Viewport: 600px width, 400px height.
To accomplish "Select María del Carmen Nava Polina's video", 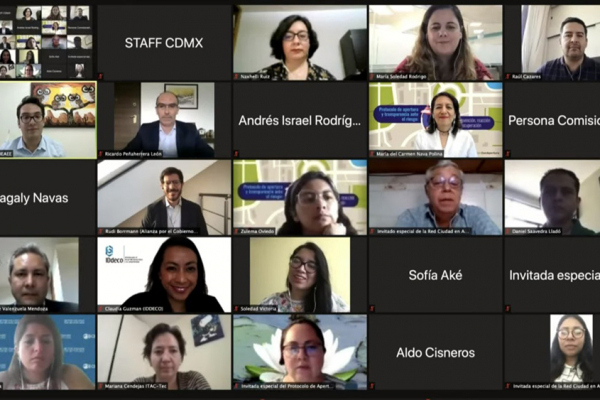I will [435, 120].
